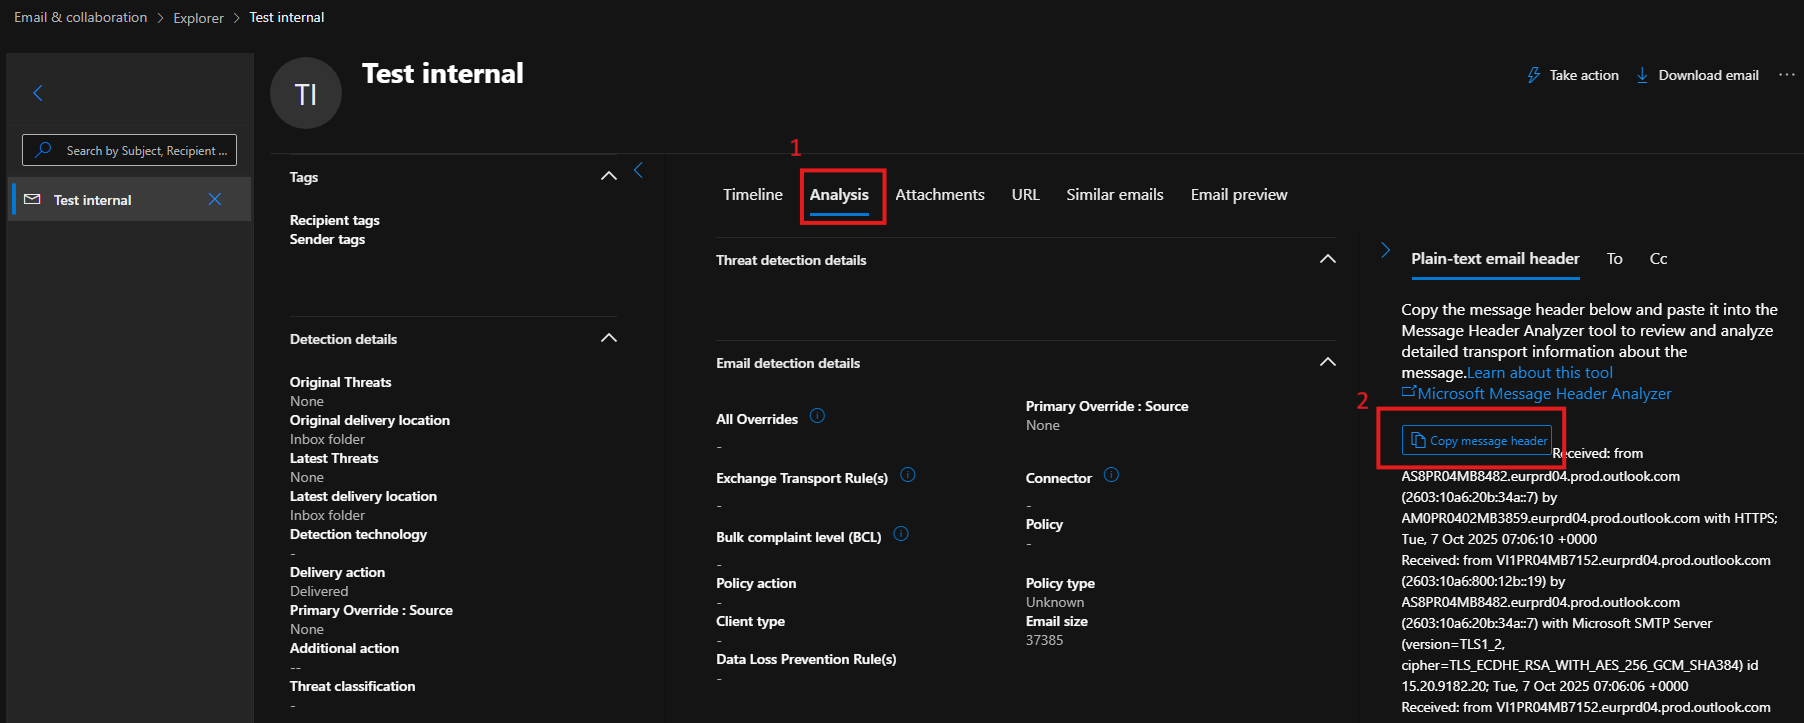Collapse the Threat detection details section

[x=1327, y=259]
